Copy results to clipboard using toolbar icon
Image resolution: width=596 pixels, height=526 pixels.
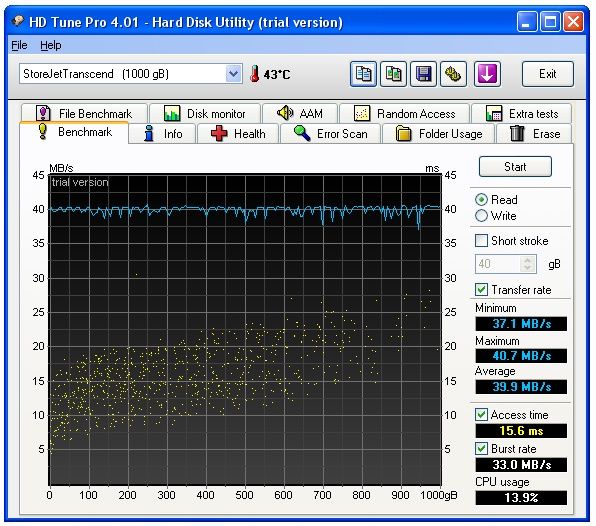363,74
